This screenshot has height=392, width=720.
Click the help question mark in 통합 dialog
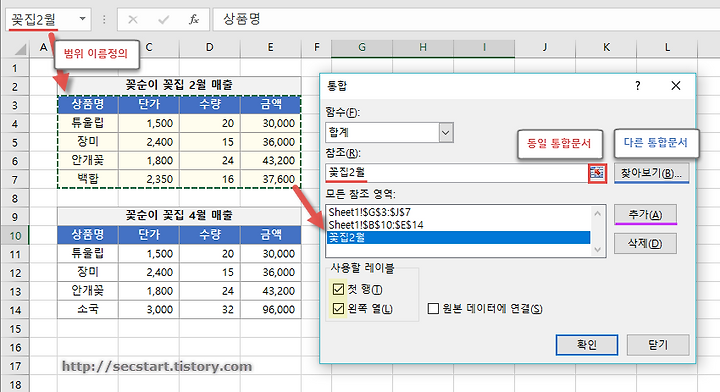pyautogui.click(x=637, y=85)
